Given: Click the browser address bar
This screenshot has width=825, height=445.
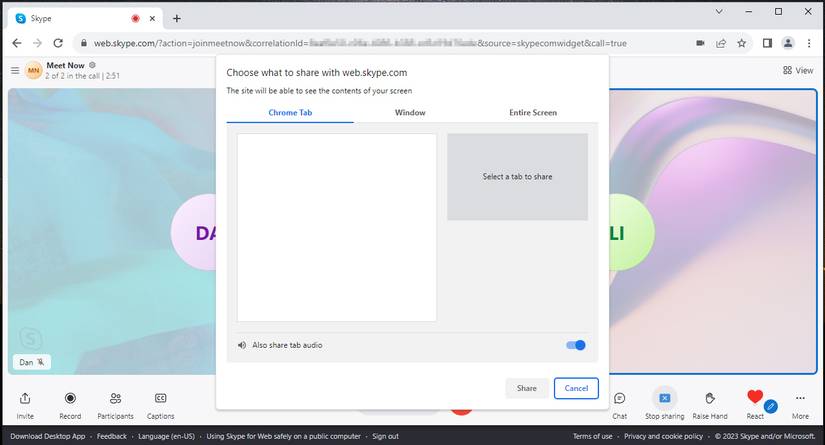Looking at the screenshot, I should [380, 43].
